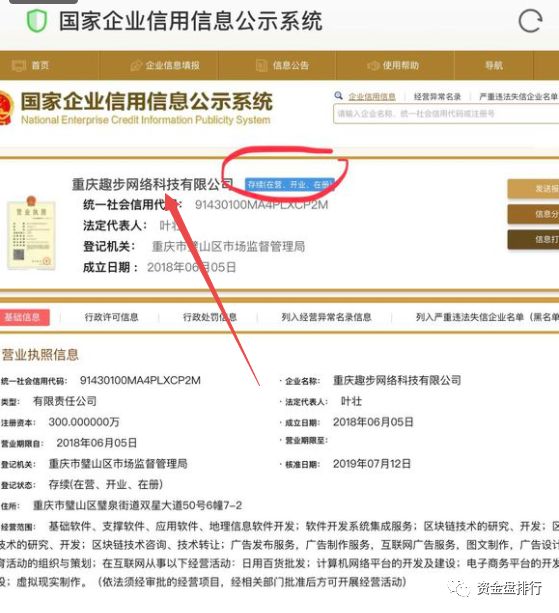Click the 登记状态 value 存续(在营、开业、在册)

pos(106,485)
